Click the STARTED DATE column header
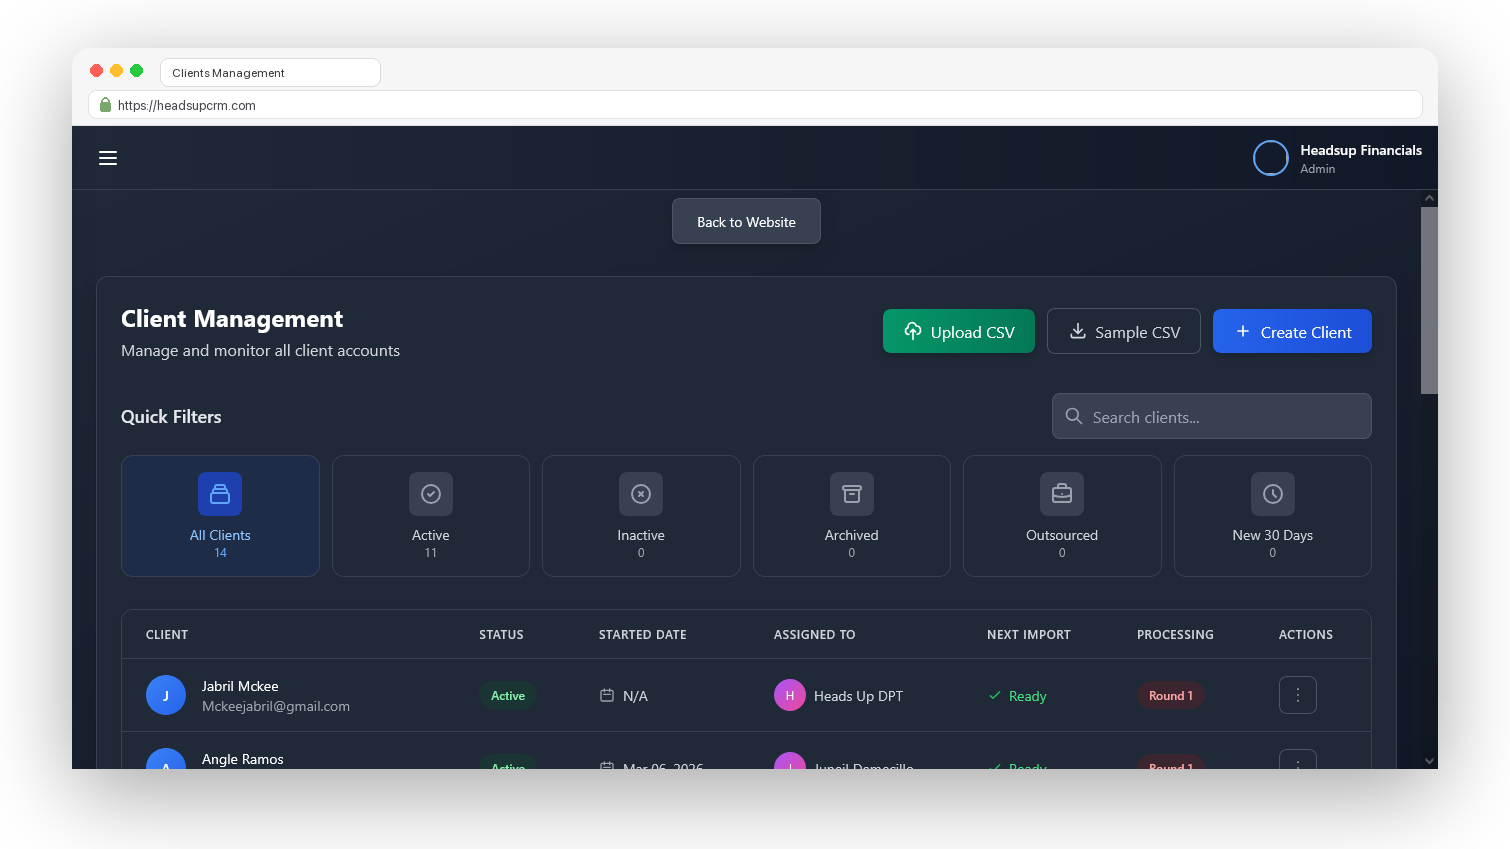 [x=643, y=634]
